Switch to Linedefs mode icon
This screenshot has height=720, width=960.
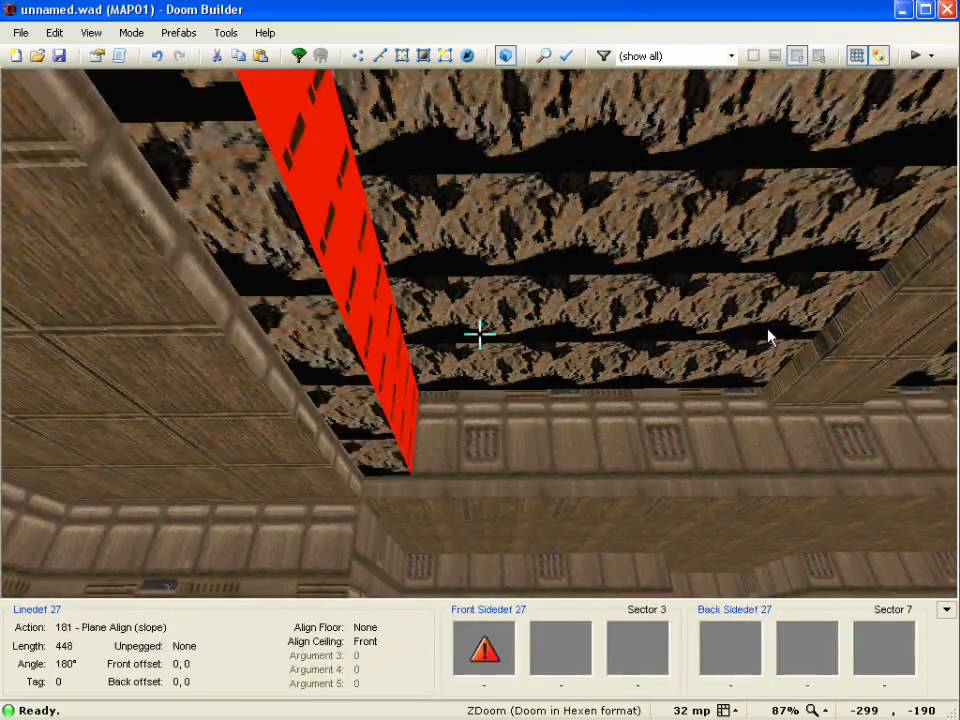(380, 56)
